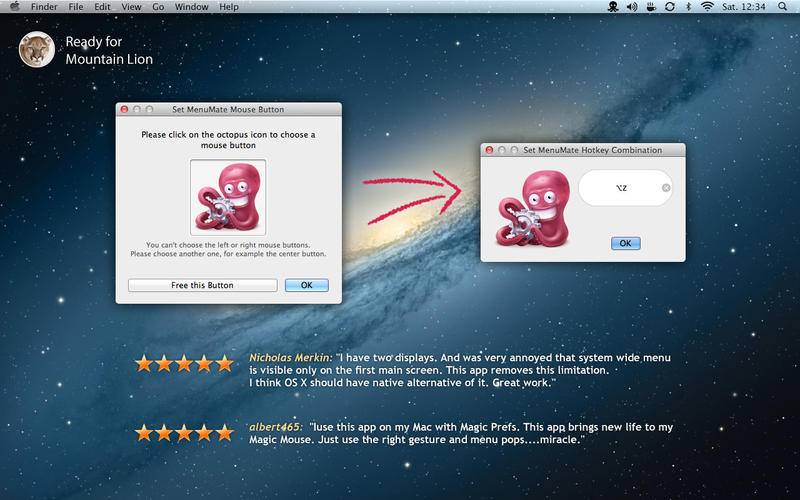This screenshot has height=500, width=800.
Task: Click octopus image to choose mouse button
Action: 228,197
